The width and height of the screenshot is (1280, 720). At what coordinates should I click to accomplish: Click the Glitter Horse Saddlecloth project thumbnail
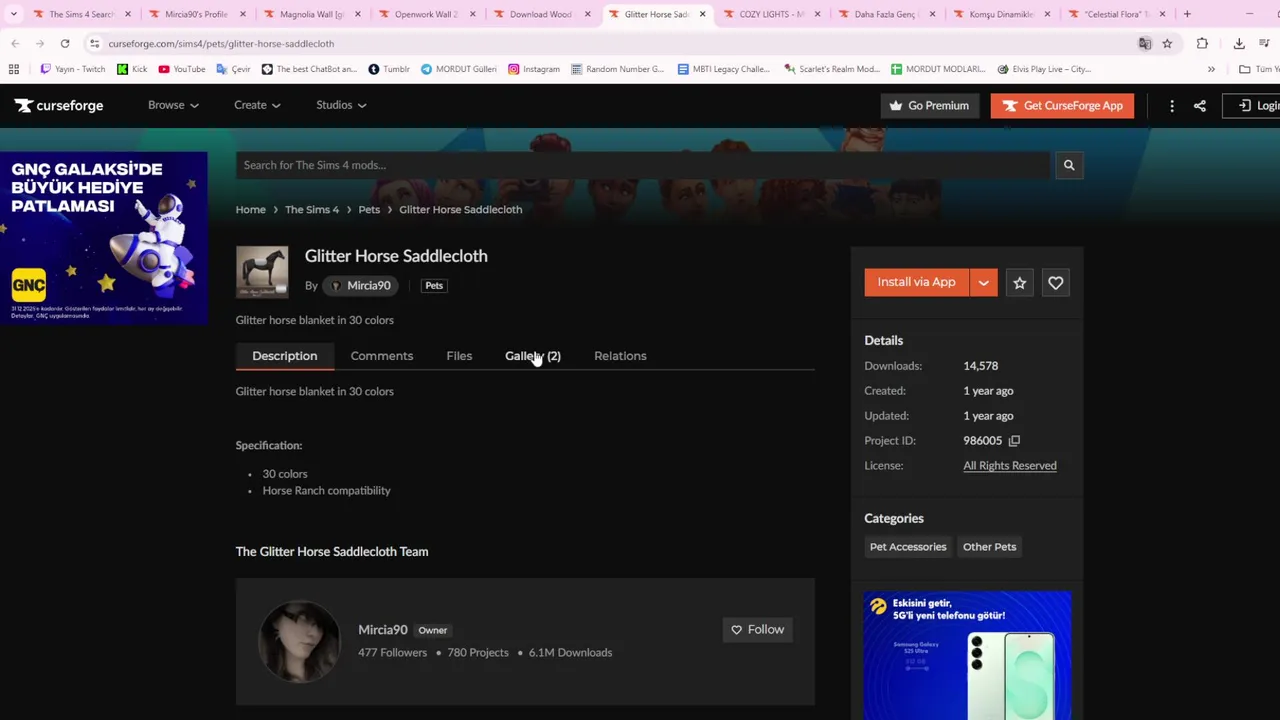tap(262, 272)
